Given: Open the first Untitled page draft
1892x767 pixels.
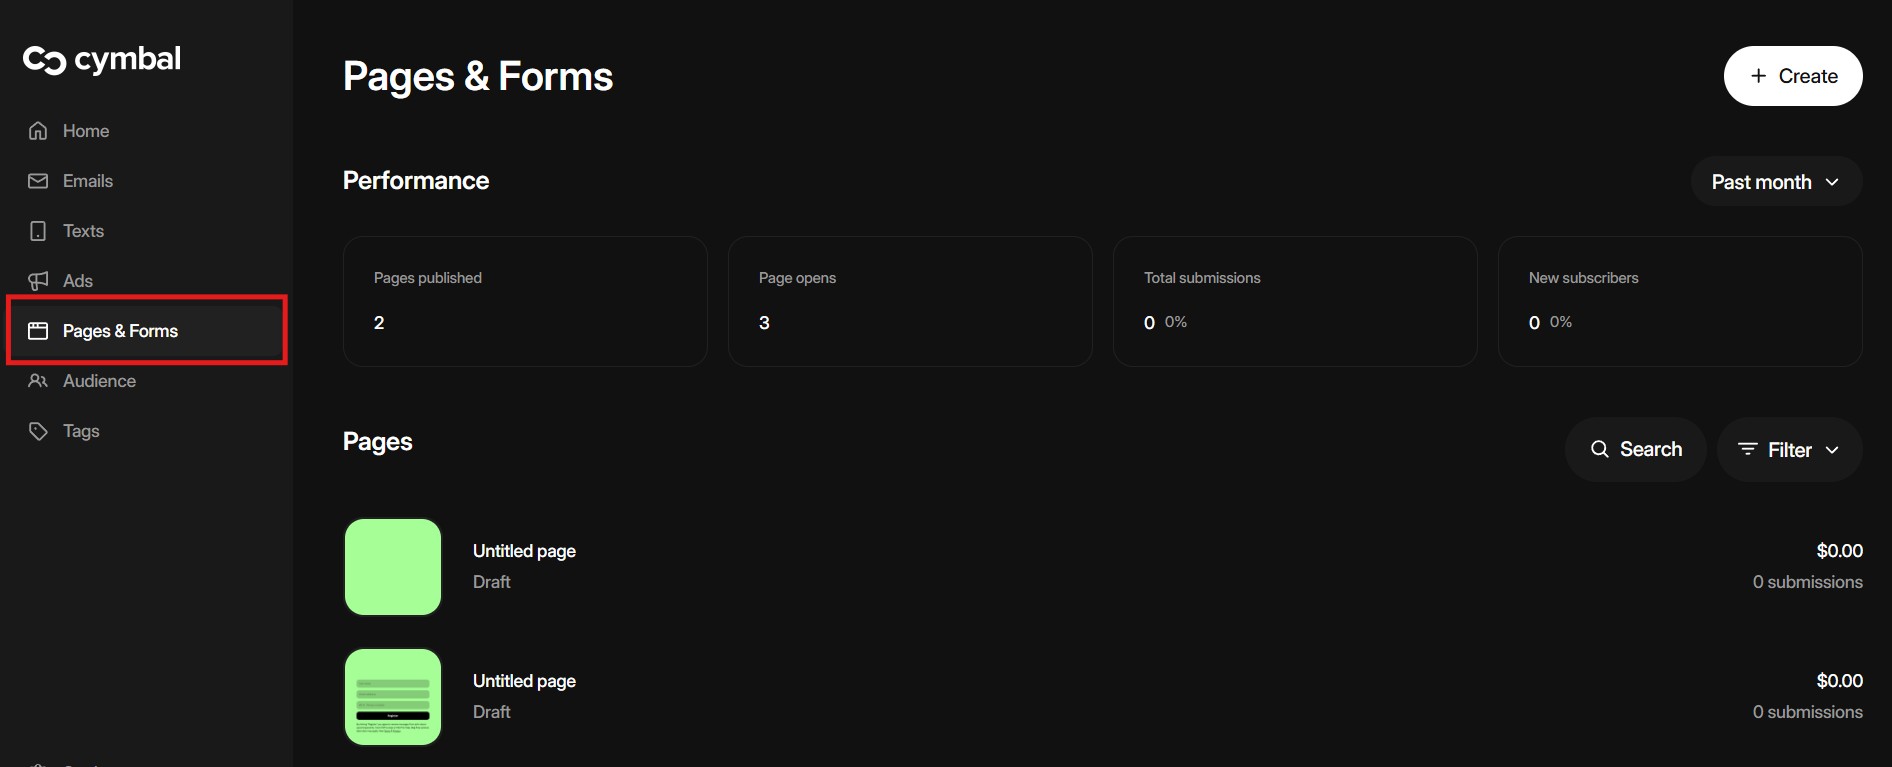Looking at the screenshot, I should pyautogui.click(x=524, y=551).
